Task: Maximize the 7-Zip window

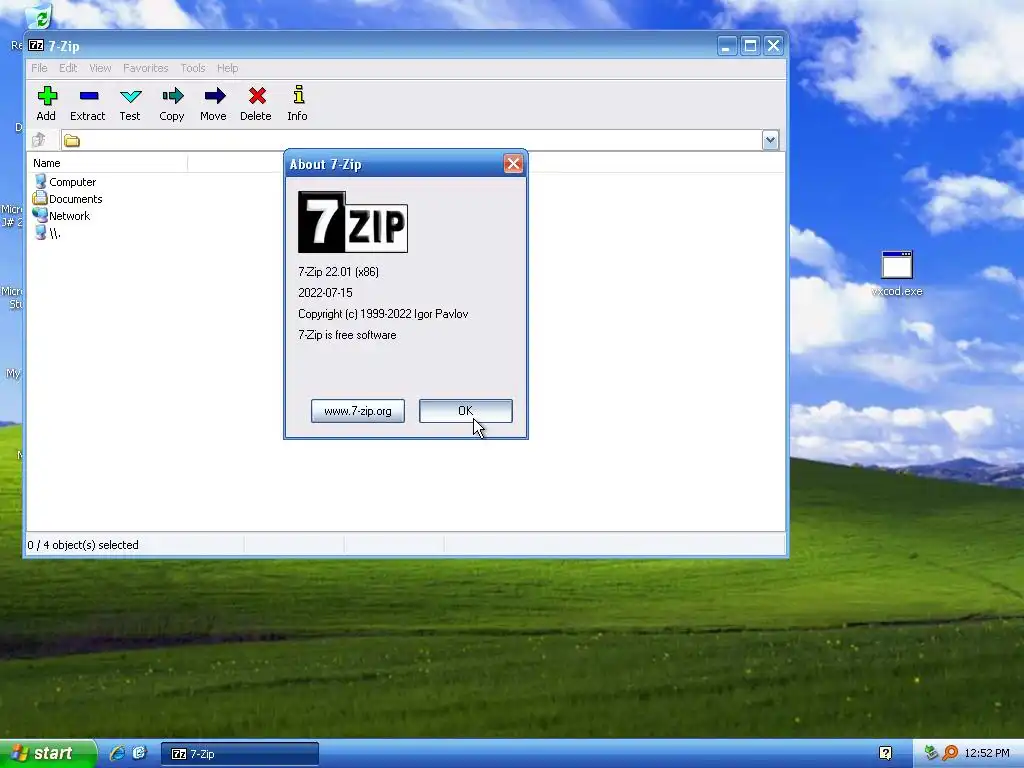Action: click(750, 46)
